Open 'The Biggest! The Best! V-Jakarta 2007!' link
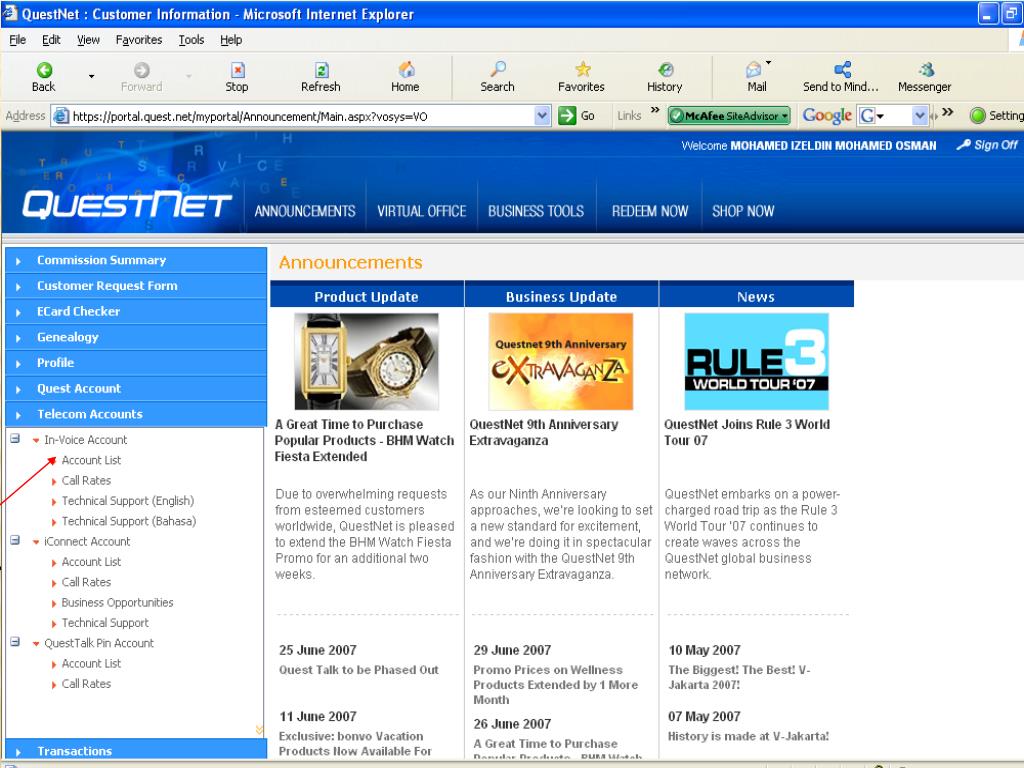This screenshot has height=768, width=1024. coord(739,677)
